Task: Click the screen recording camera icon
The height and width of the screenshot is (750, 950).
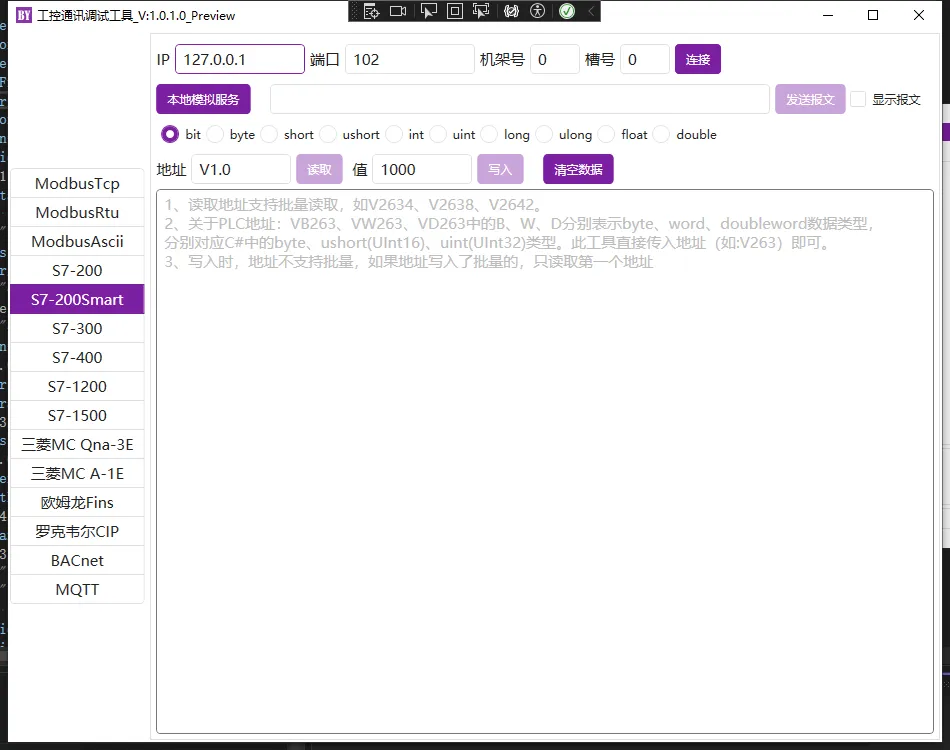Action: [x=399, y=11]
